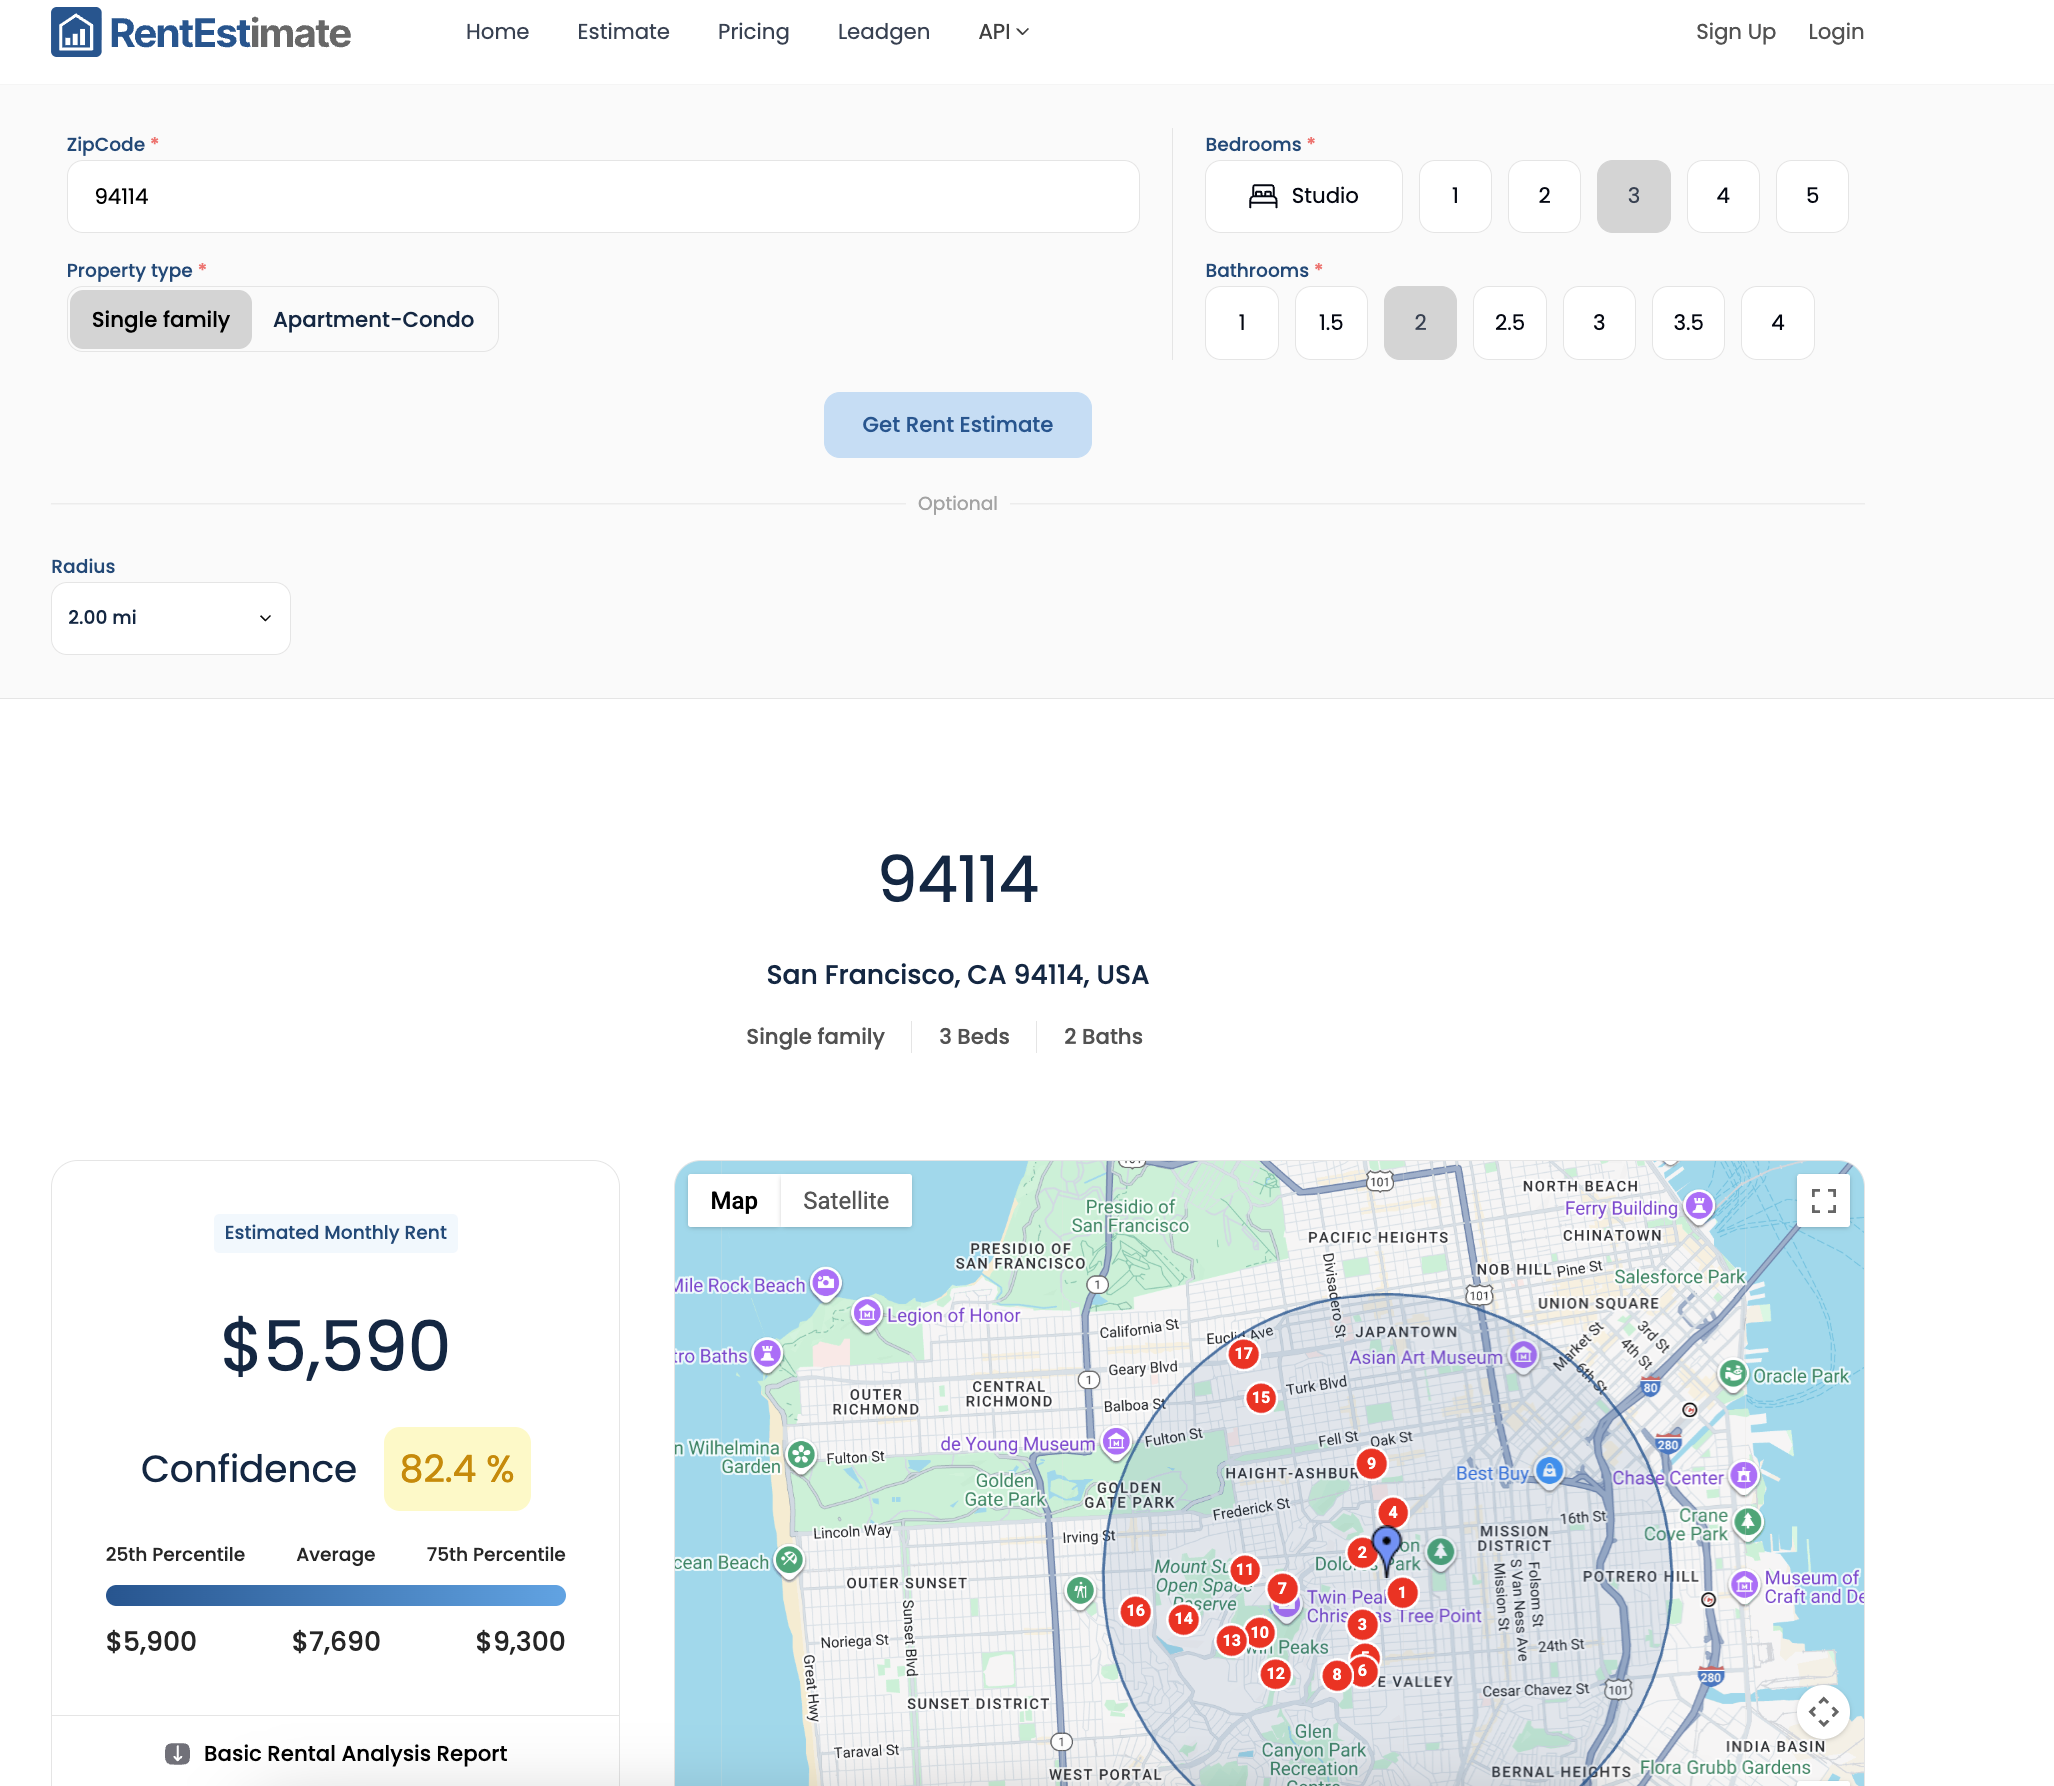Open the Pricing page

[x=753, y=32]
